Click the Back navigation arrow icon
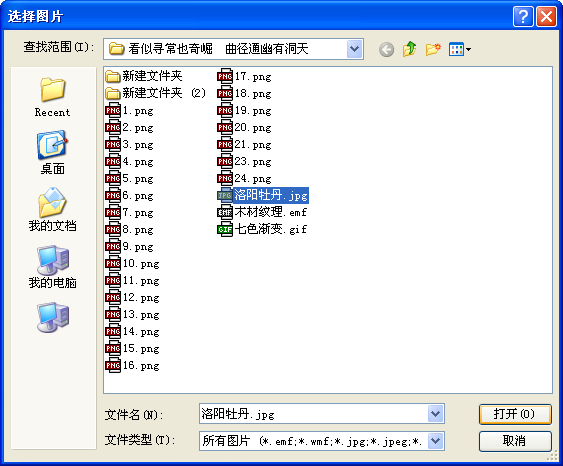The height and width of the screenshot is (466, 563). pos(386,49)
